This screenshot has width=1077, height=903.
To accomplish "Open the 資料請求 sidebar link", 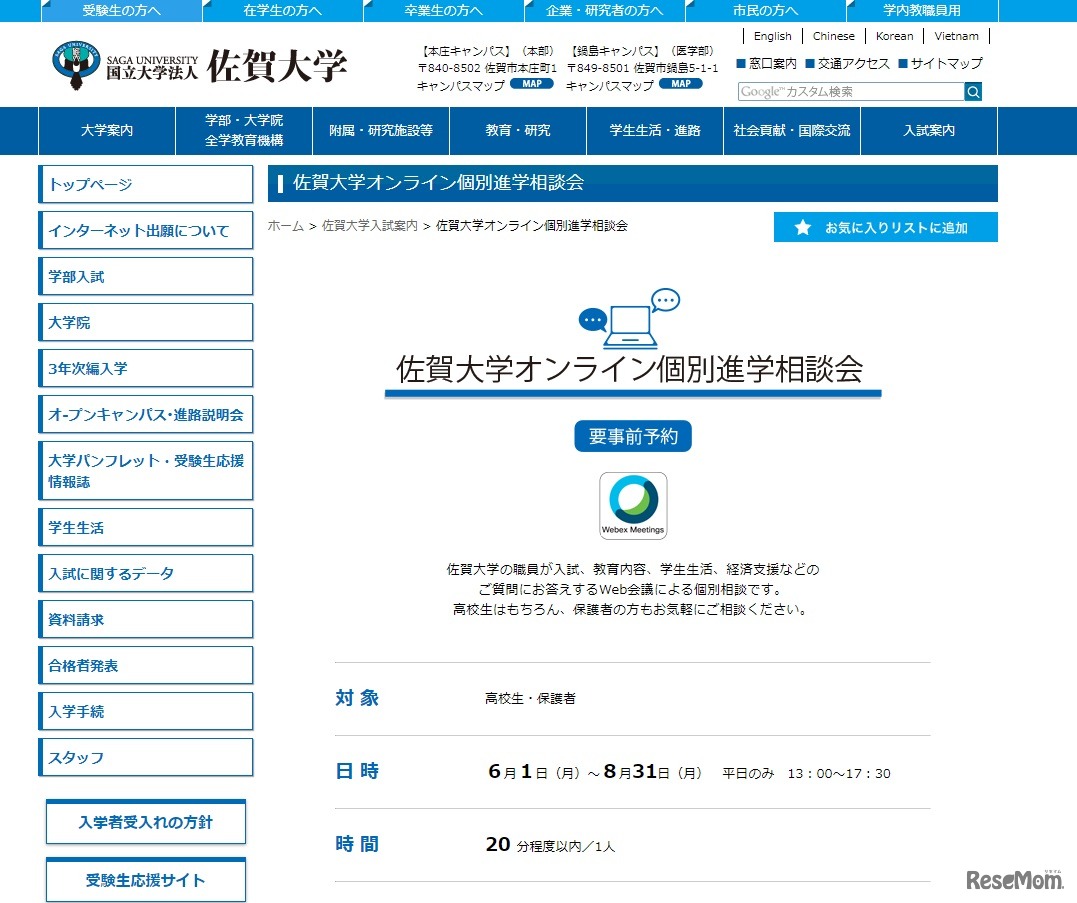I will point(145,619).
